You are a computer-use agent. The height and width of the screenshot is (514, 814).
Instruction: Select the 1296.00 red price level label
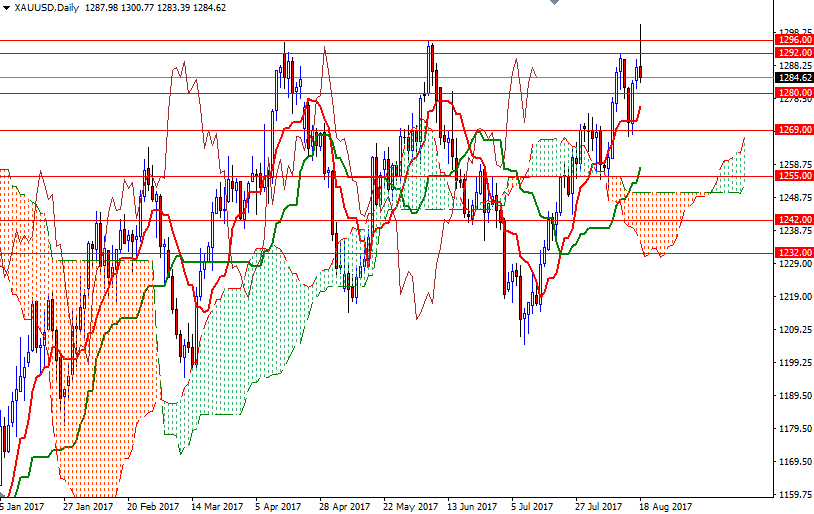point(793,40)
